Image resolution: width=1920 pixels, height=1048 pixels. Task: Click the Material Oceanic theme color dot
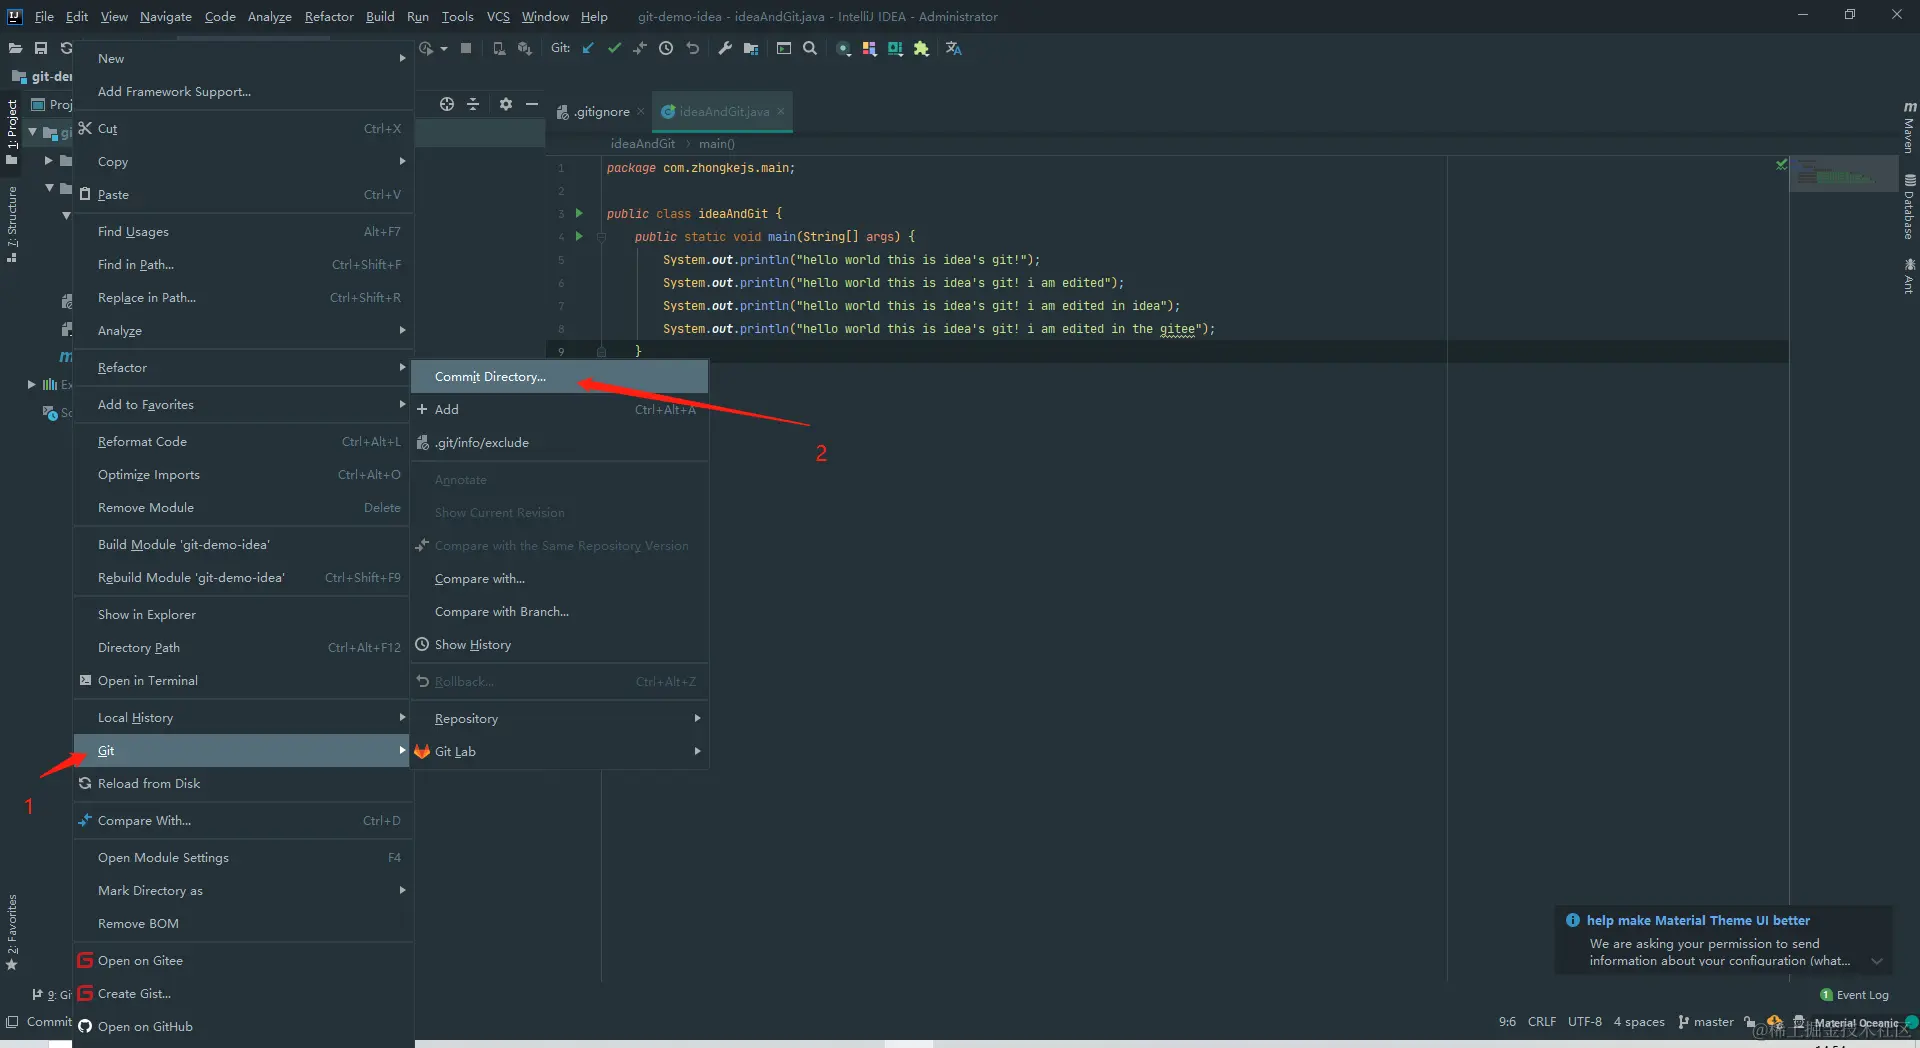(x=1911, y=1022)
